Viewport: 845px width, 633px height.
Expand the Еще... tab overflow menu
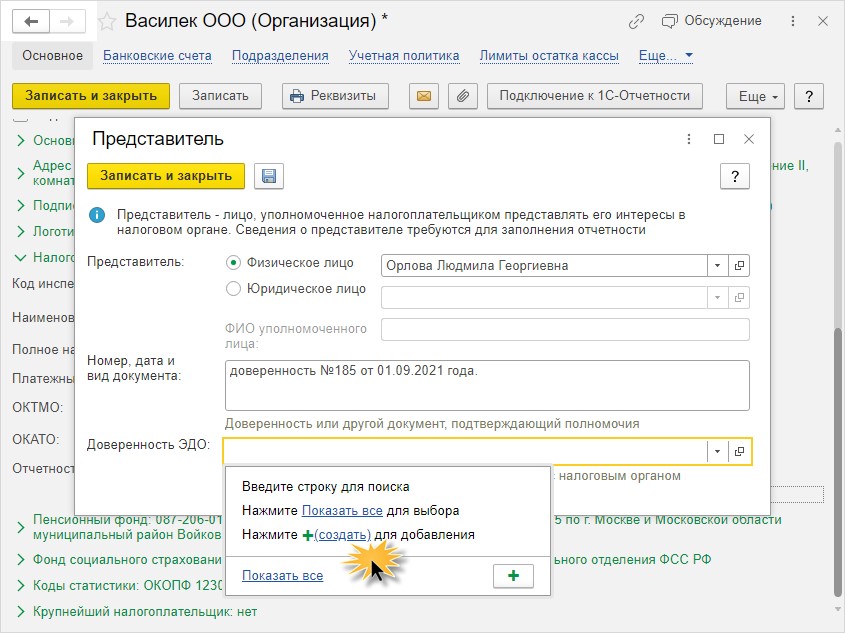click(666, 55)
